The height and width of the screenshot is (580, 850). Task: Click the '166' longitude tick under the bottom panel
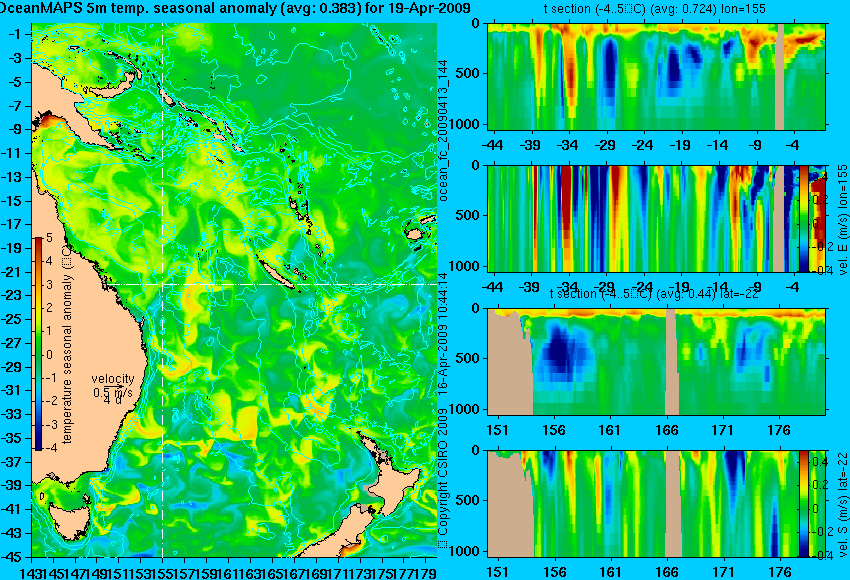[667, 572]
